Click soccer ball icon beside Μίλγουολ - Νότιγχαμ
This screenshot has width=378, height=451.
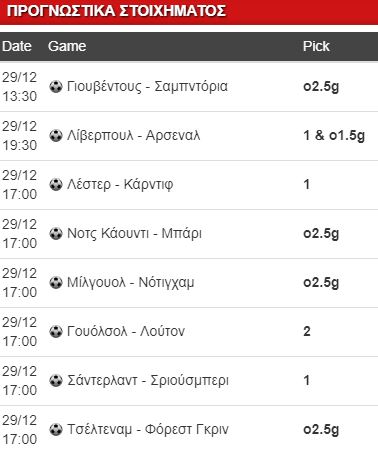click(56, 282)
